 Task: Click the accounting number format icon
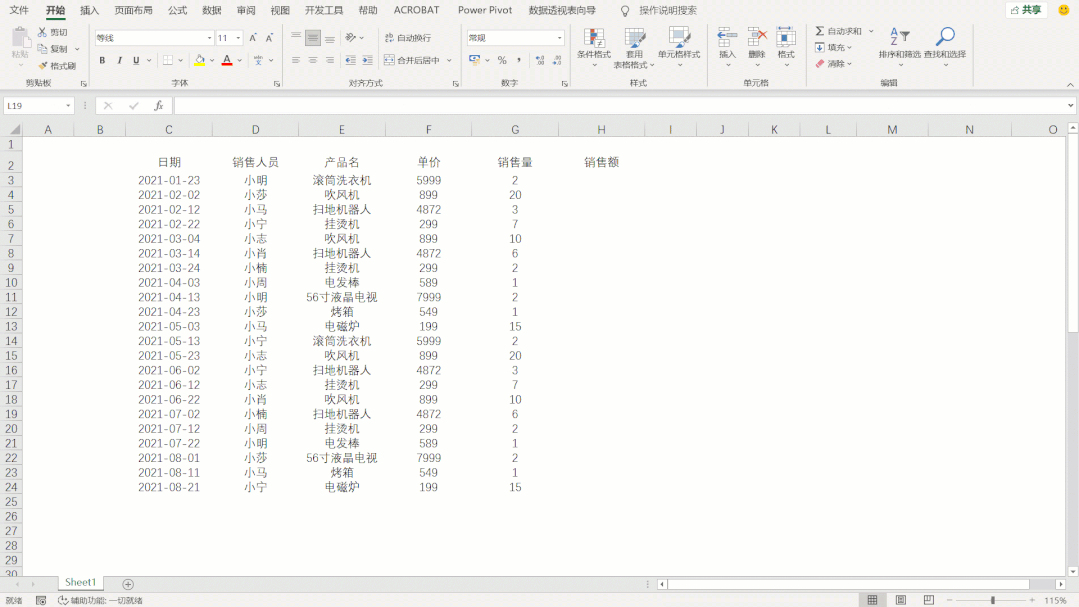475,61
